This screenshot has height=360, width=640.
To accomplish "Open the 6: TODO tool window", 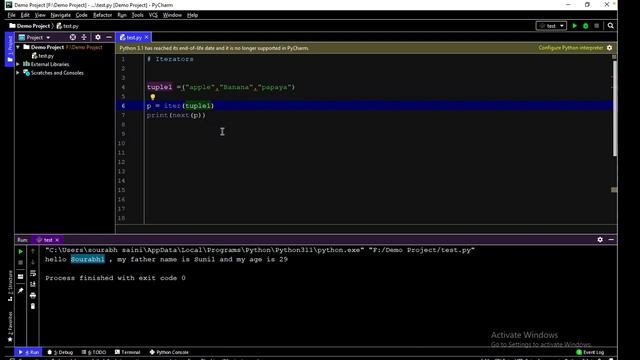I will (x=94, y=352).
